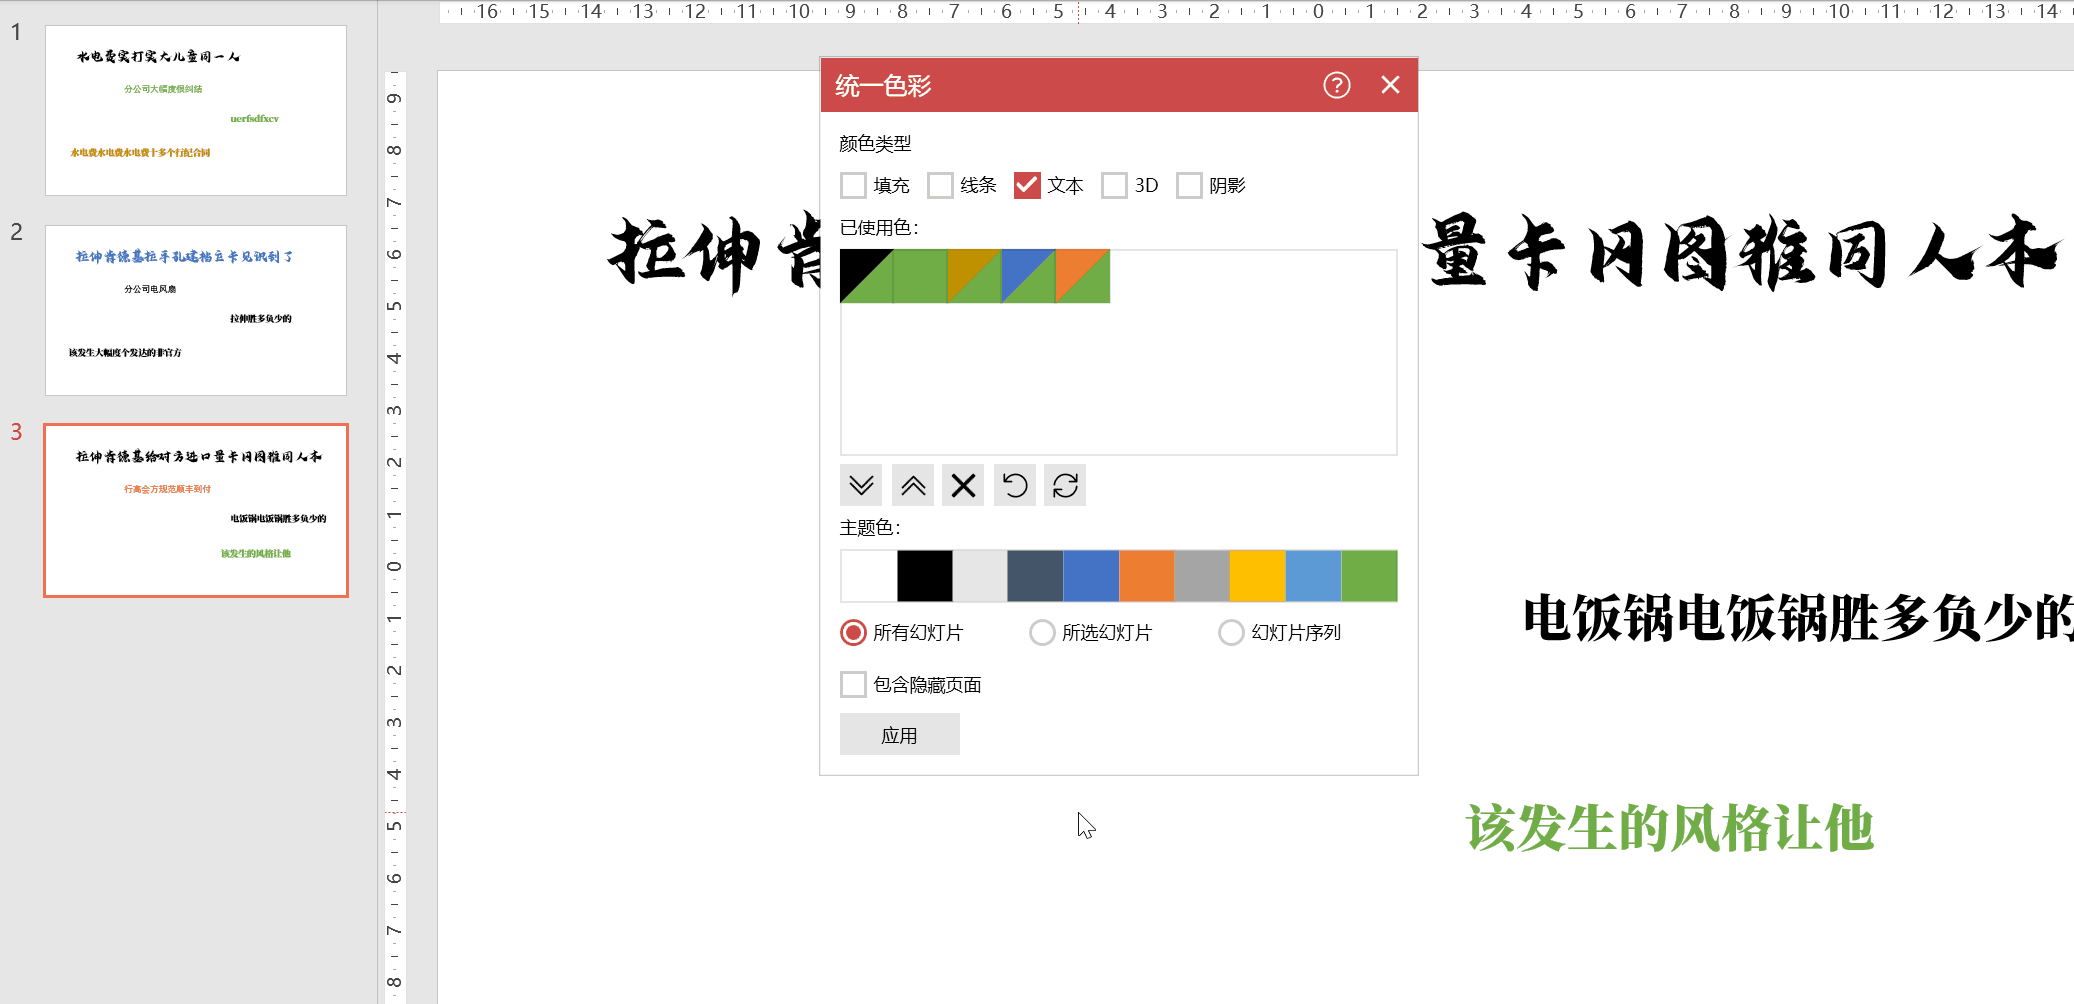Pick the blue theme color
Screen dimensions: 2074x1004
(x=1092, y=576)
